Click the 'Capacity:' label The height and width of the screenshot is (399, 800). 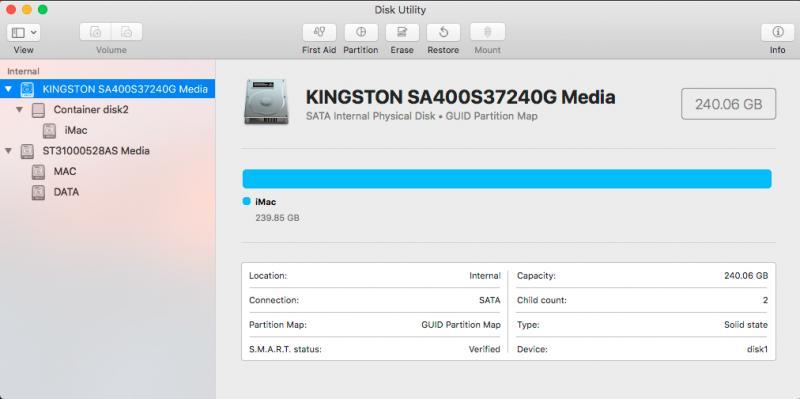pyautogui.click(x=536, y=276)
